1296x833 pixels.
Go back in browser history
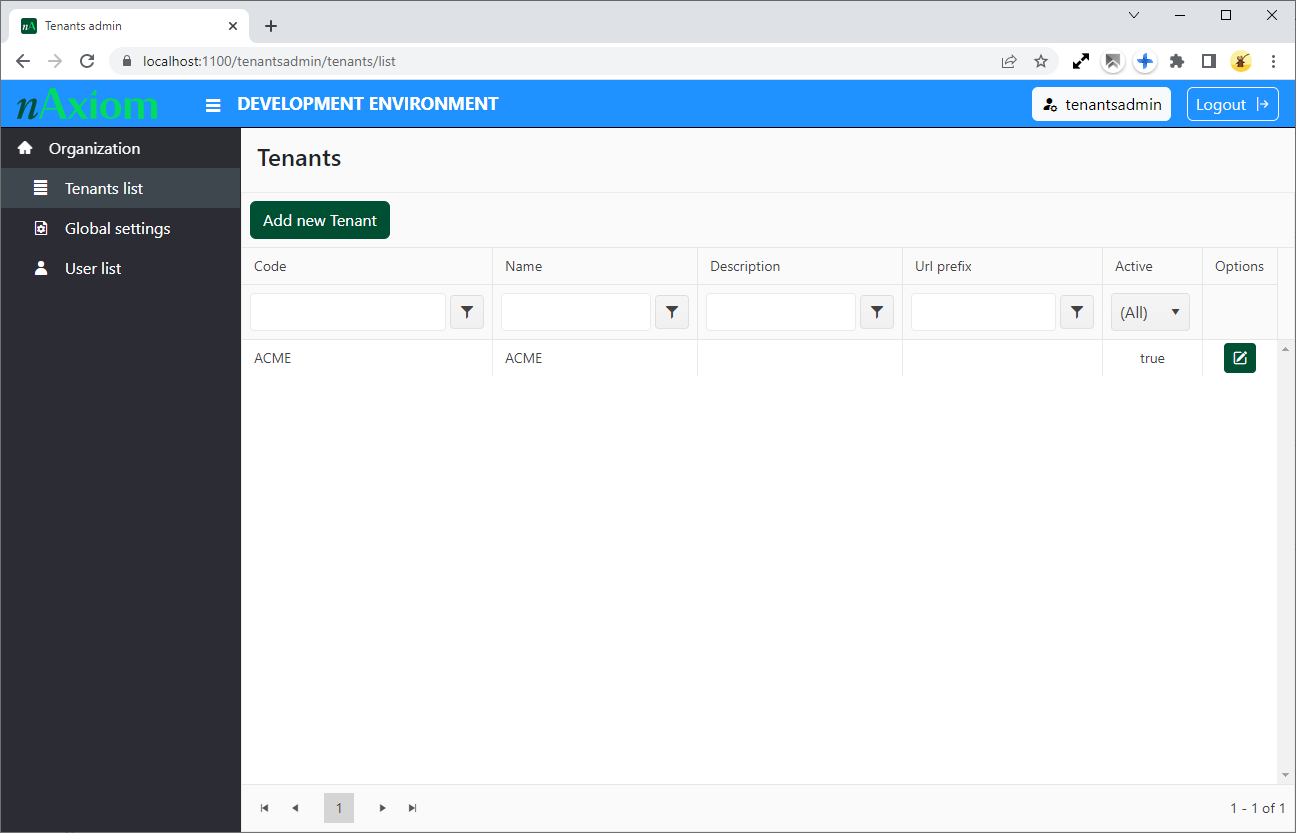tap(23, 61)
